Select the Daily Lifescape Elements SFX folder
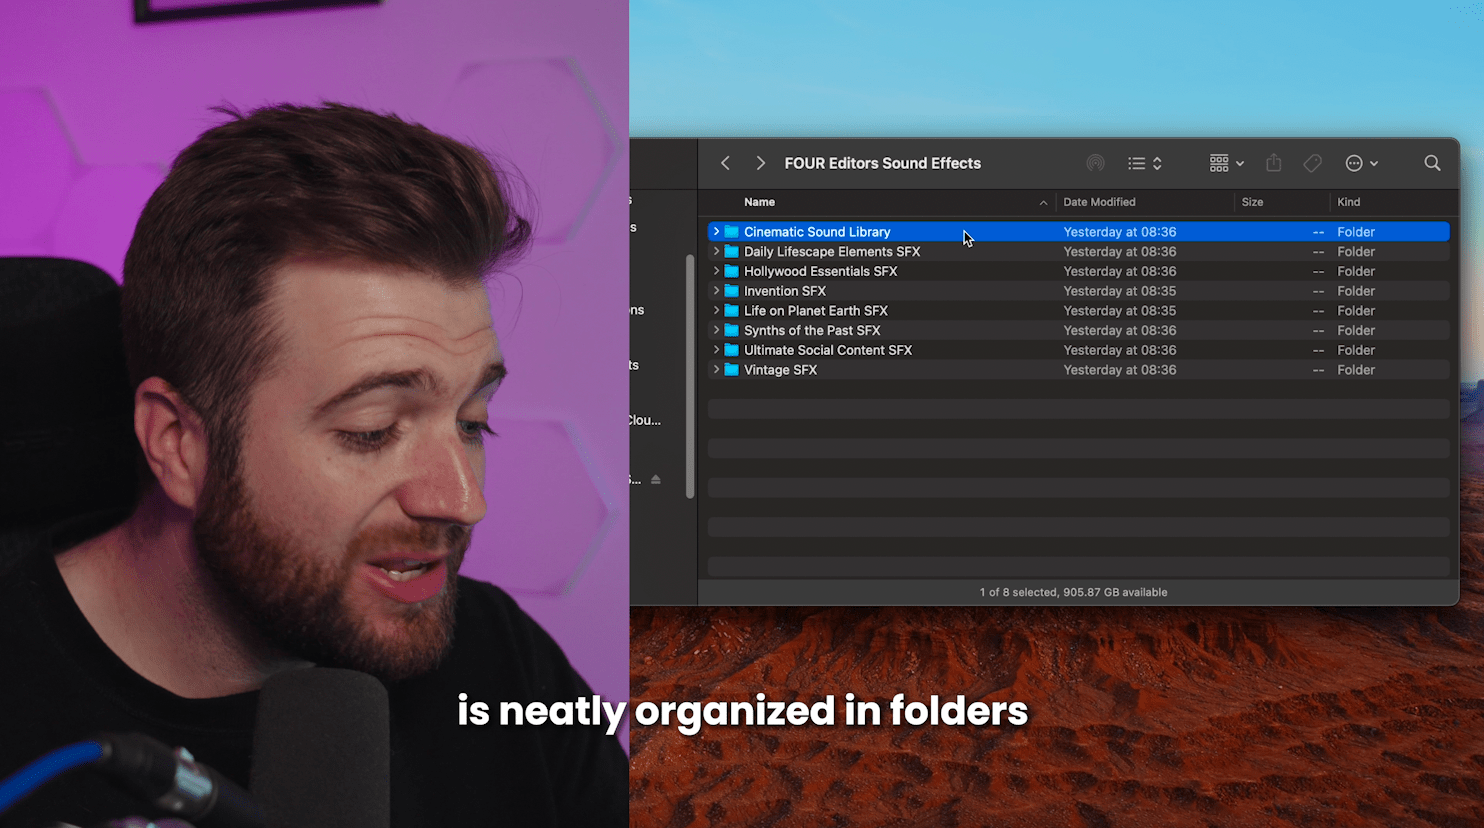Image resolution: width=1484 pixels, height=828 pixels. coord(831,252)
